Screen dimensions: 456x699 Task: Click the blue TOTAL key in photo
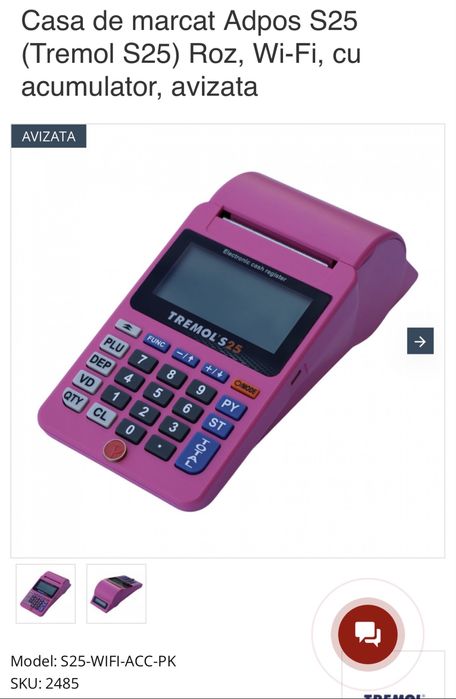click(198, 453)
